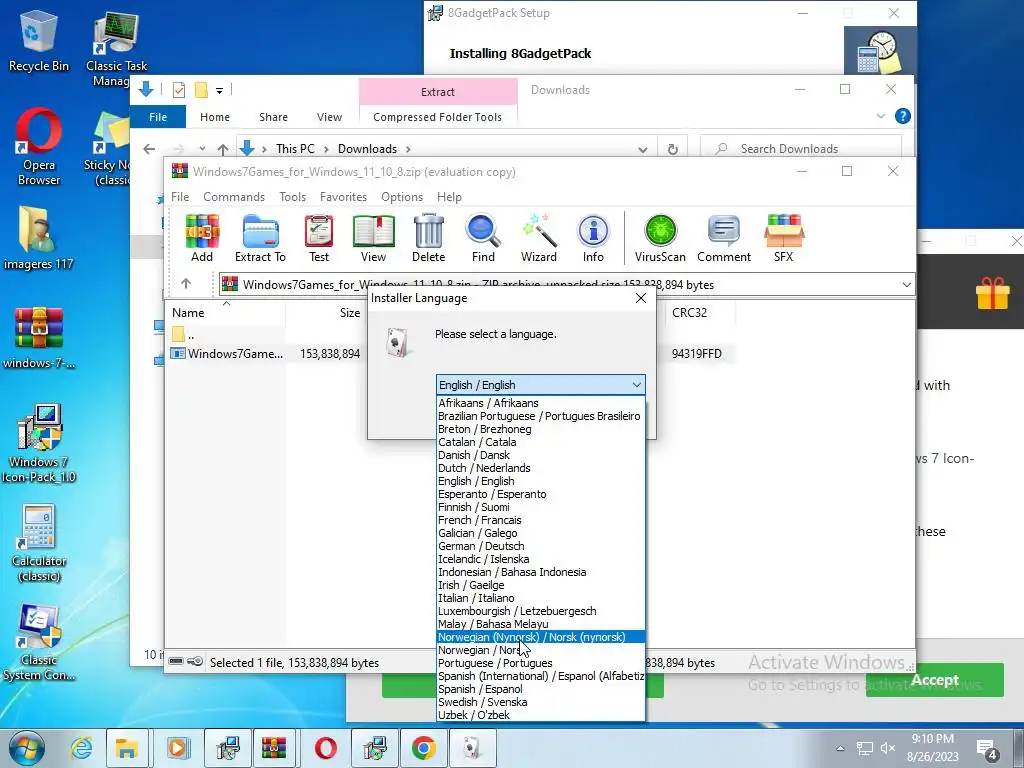Screen dimensions: 1024x768
Task: Select Classic System Control desktop icon
Action: coord(39,642)
